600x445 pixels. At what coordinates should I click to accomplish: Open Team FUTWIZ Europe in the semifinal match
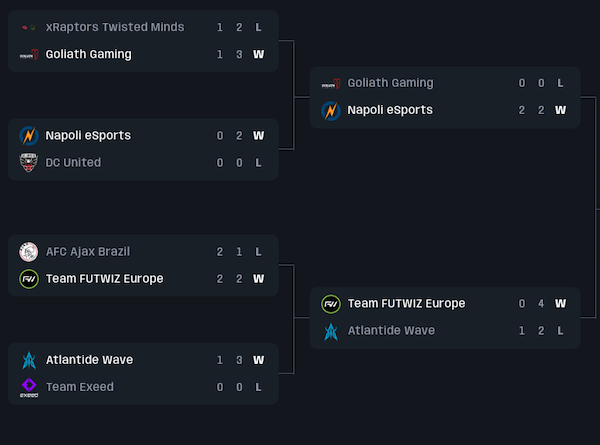point(407,303)
